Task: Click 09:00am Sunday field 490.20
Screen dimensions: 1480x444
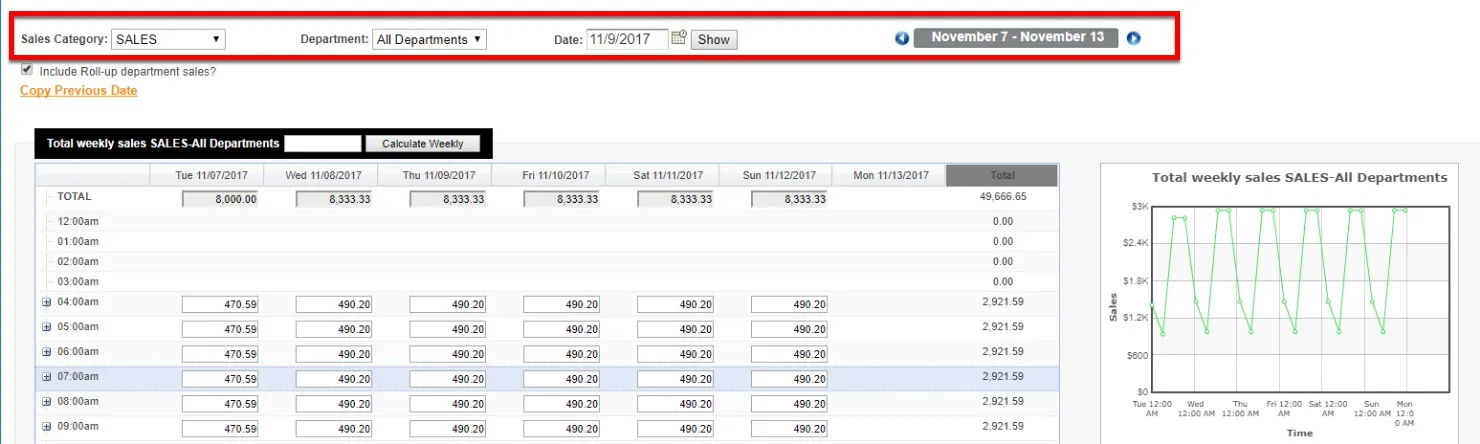Action: [790, 429]
